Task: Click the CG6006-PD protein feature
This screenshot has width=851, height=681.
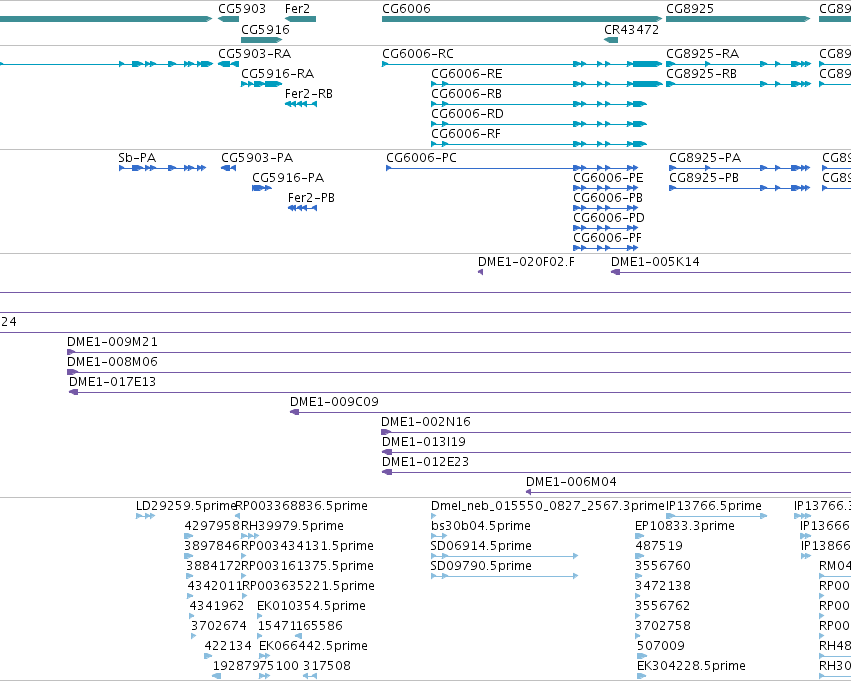Action: coord(609,218)
